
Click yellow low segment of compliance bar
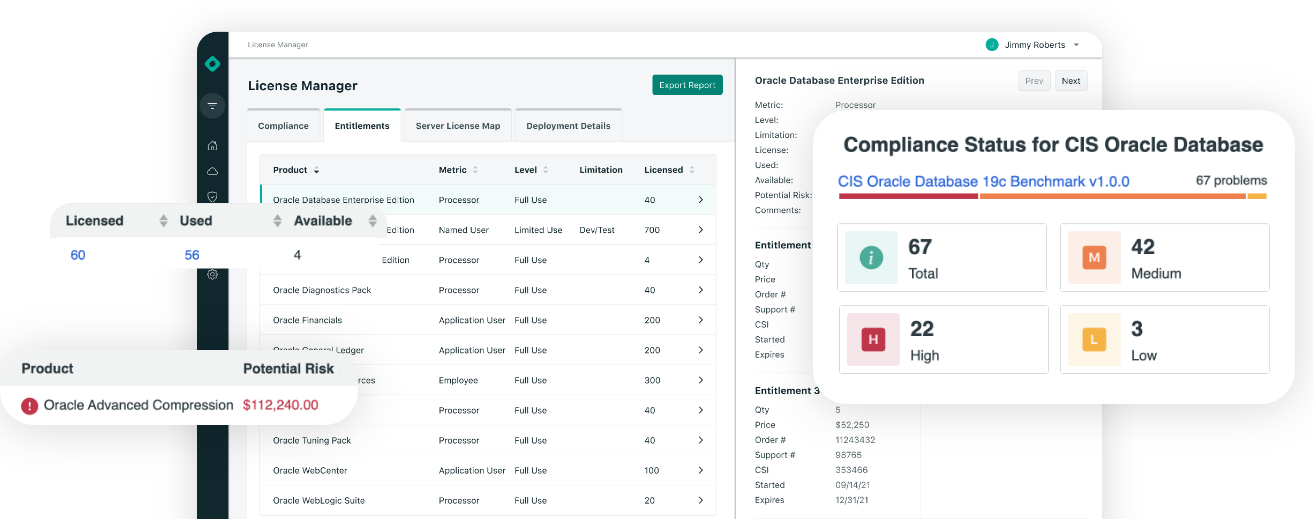[x=1257, y=196]
